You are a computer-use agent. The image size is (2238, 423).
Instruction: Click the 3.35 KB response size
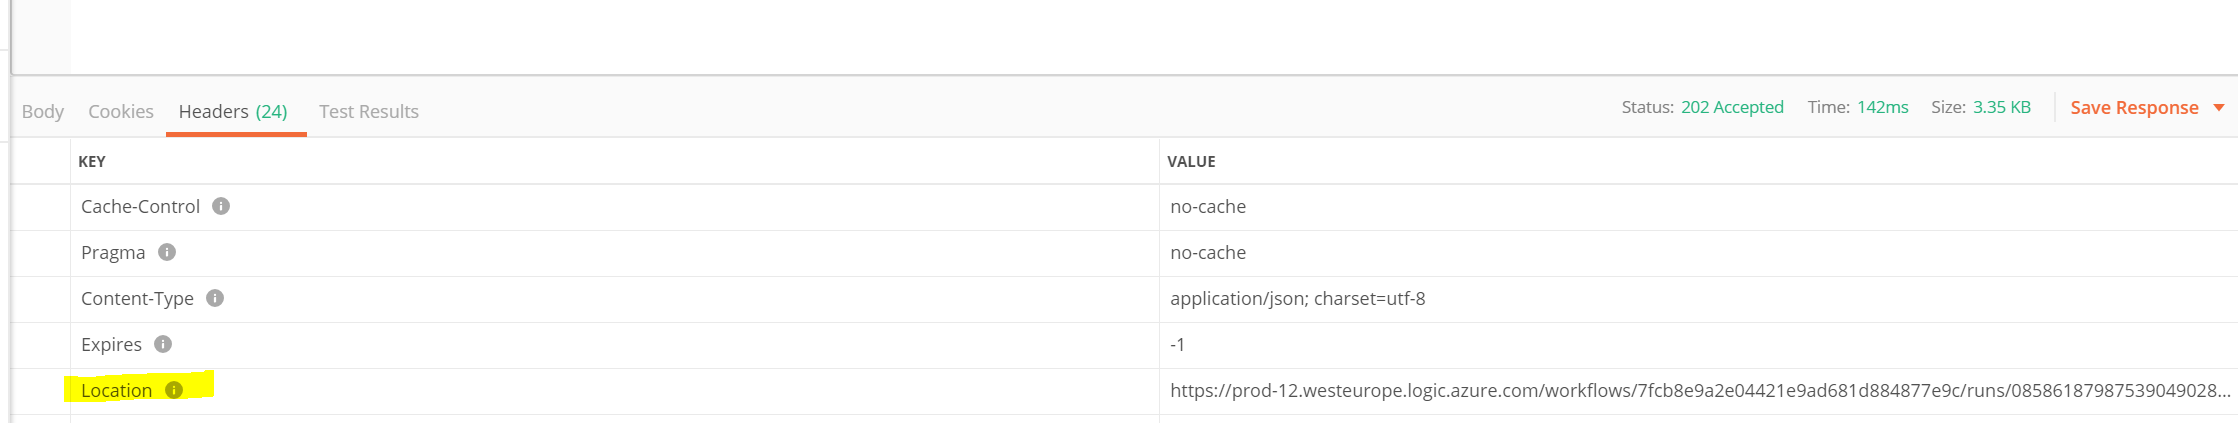click(2001, 108)
